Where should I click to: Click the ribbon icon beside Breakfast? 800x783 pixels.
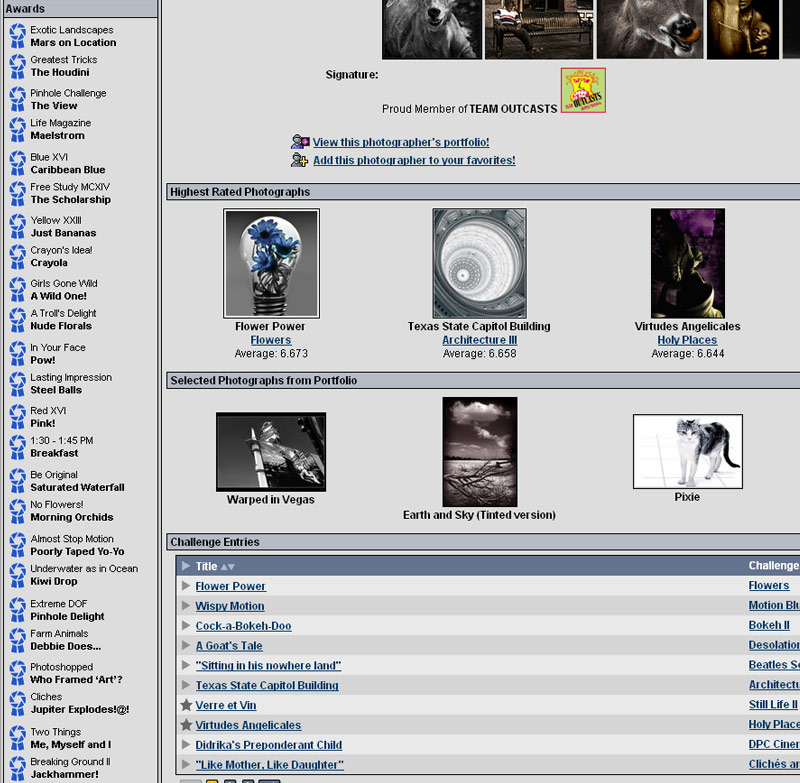pyautogui.click(x=17, y=447)
